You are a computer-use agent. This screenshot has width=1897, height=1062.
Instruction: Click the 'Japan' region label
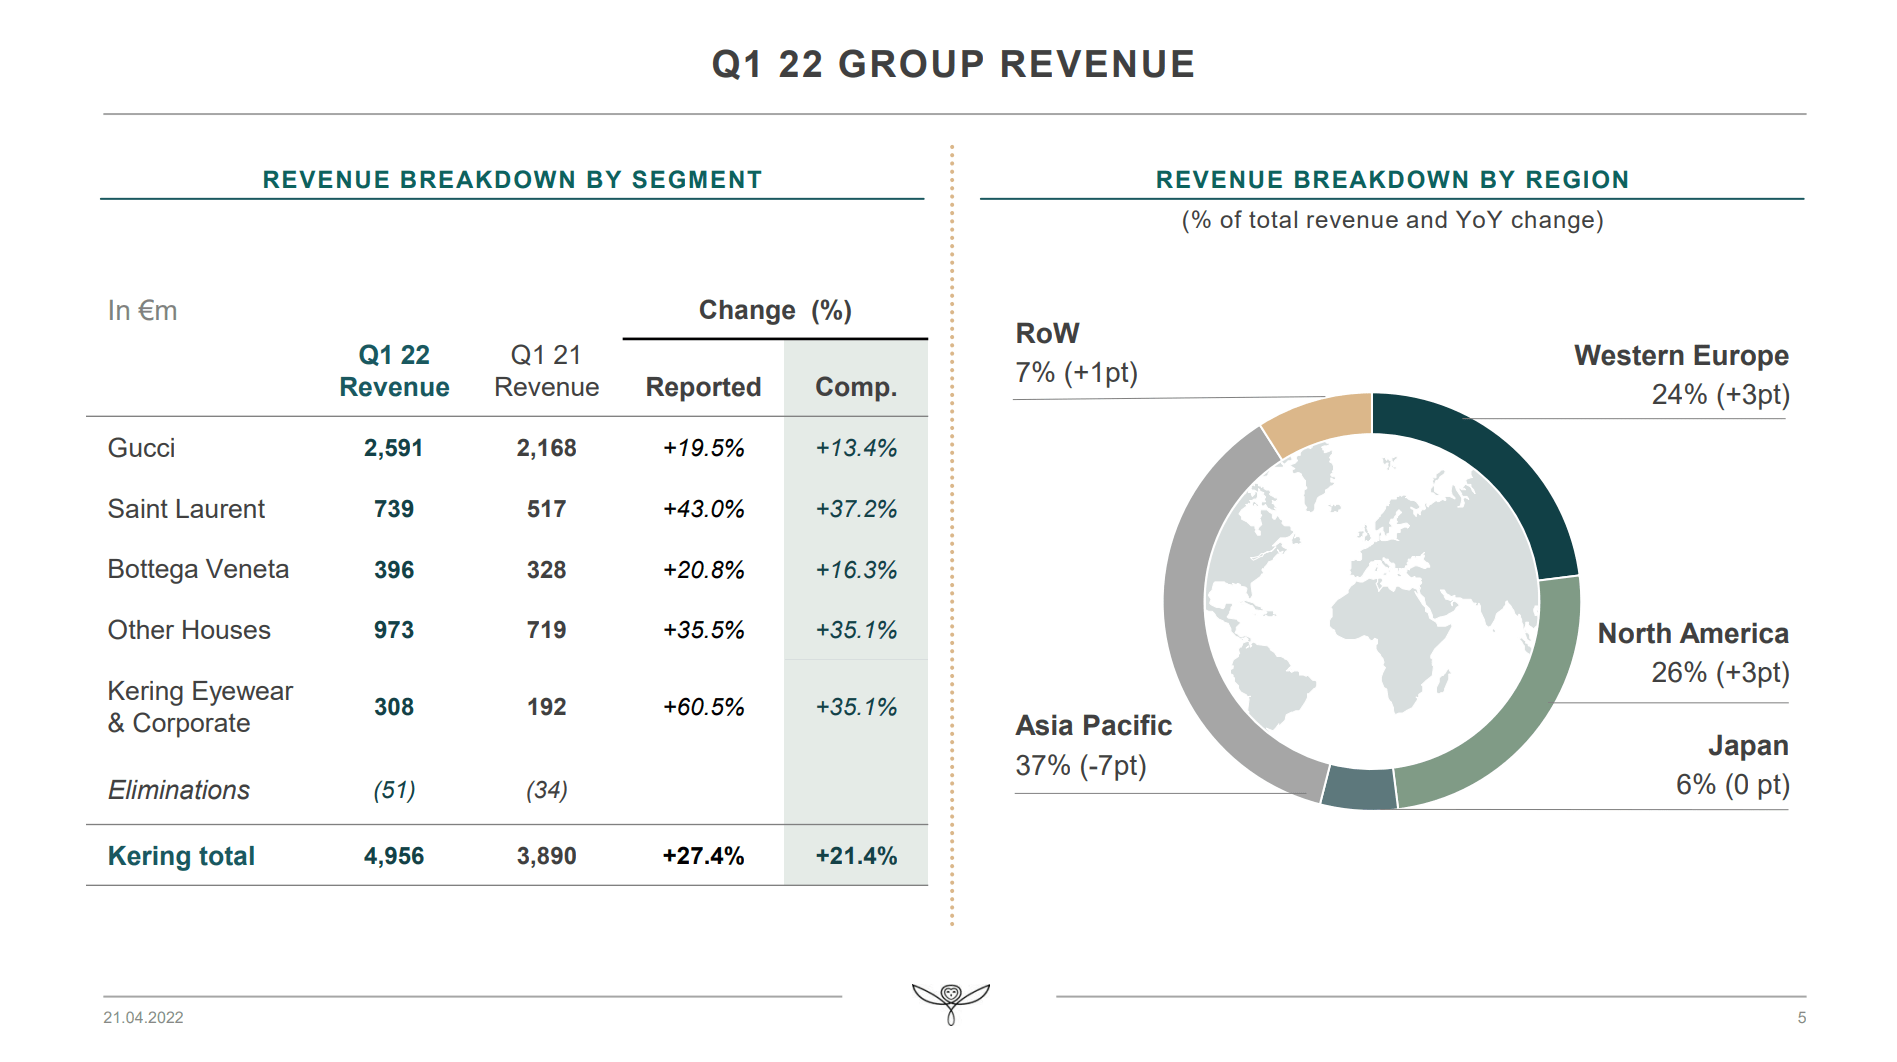(x=1748, y=746)
